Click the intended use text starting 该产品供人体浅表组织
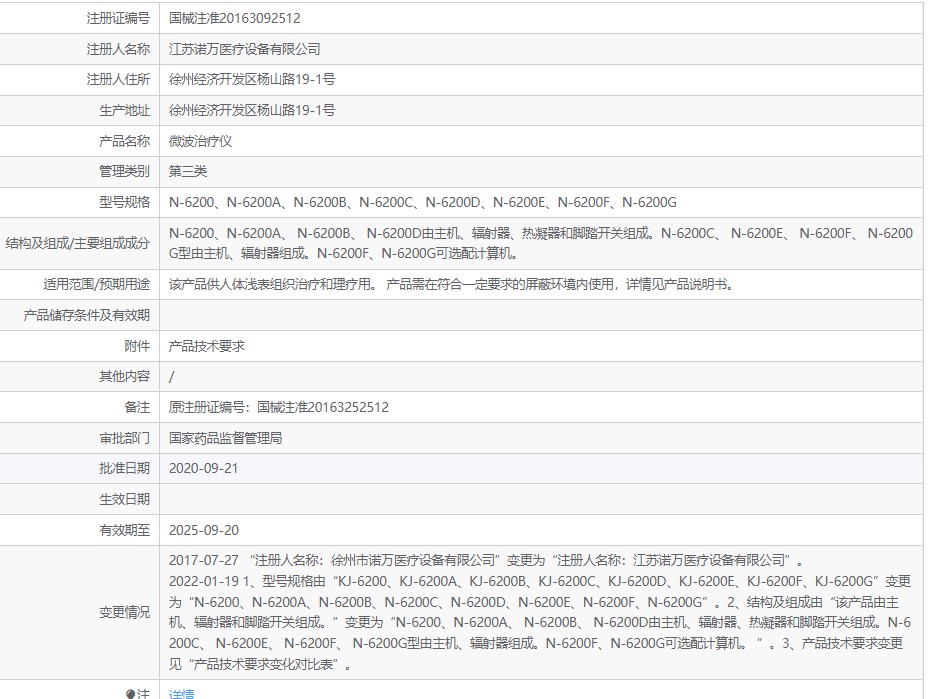 [x=453, y=285]
